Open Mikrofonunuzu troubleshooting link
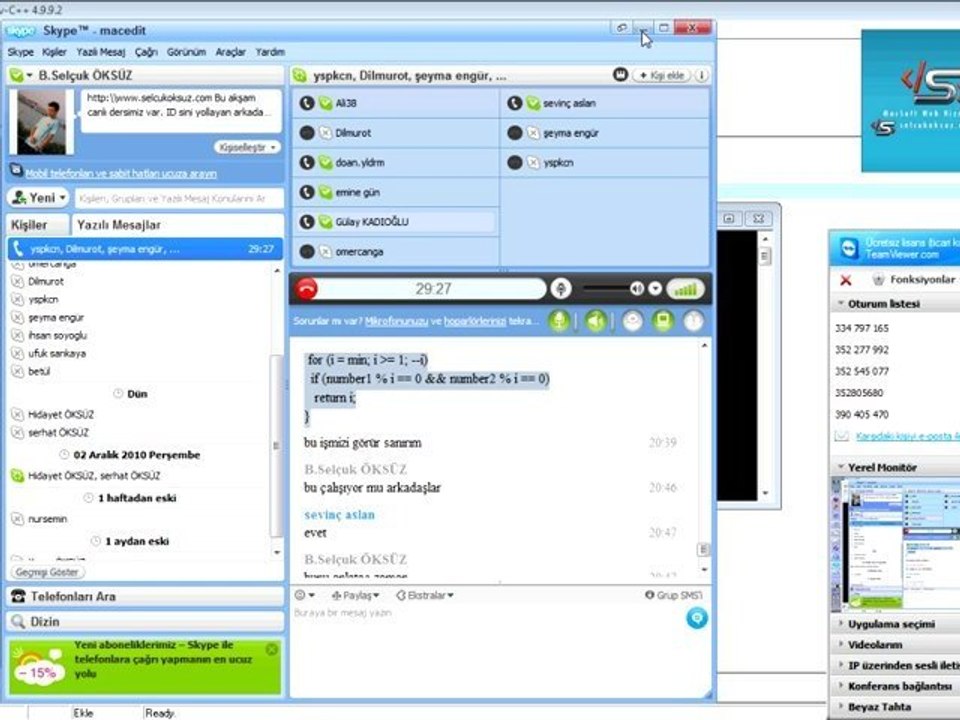 tap(396, 321)
